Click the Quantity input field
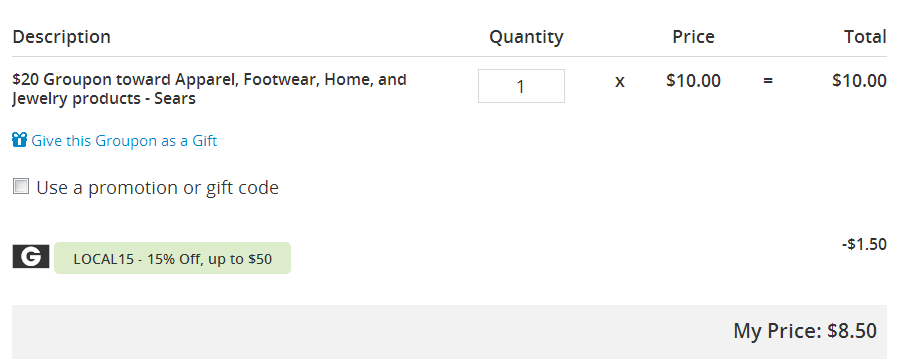This screenshot has height=361, width=897. click(x=521, y=86)
